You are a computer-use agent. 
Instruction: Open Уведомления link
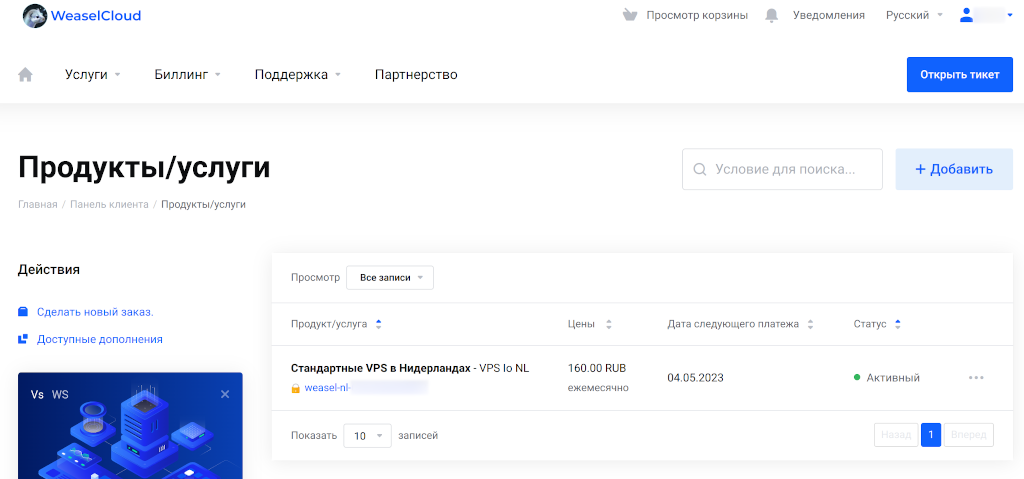[829, 15]
